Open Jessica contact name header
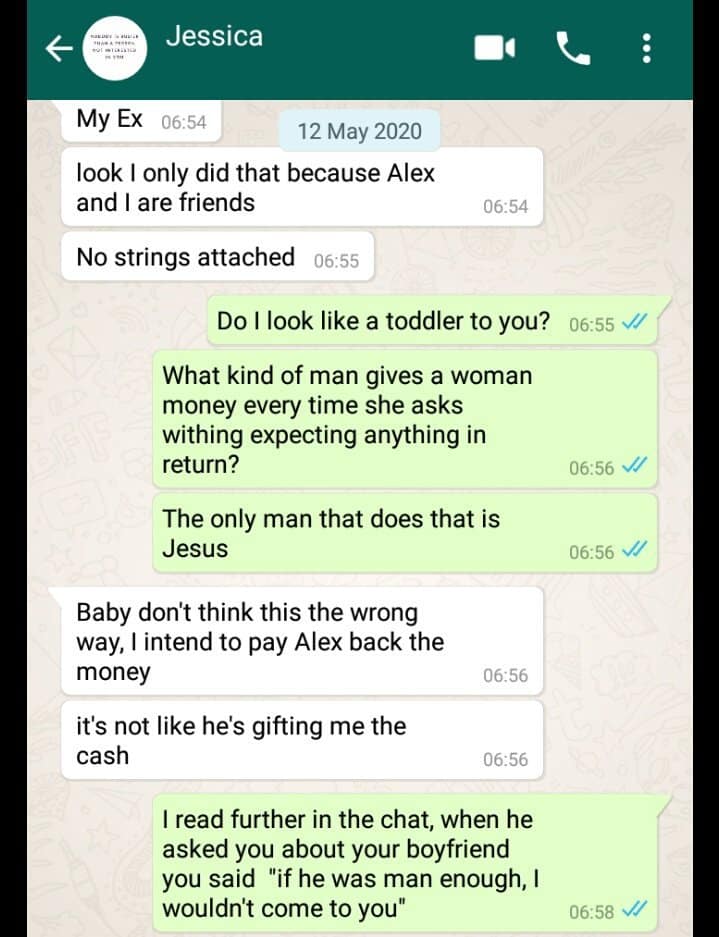The width and height of the screenshot is (719, 937). click(x=214, y=36)
